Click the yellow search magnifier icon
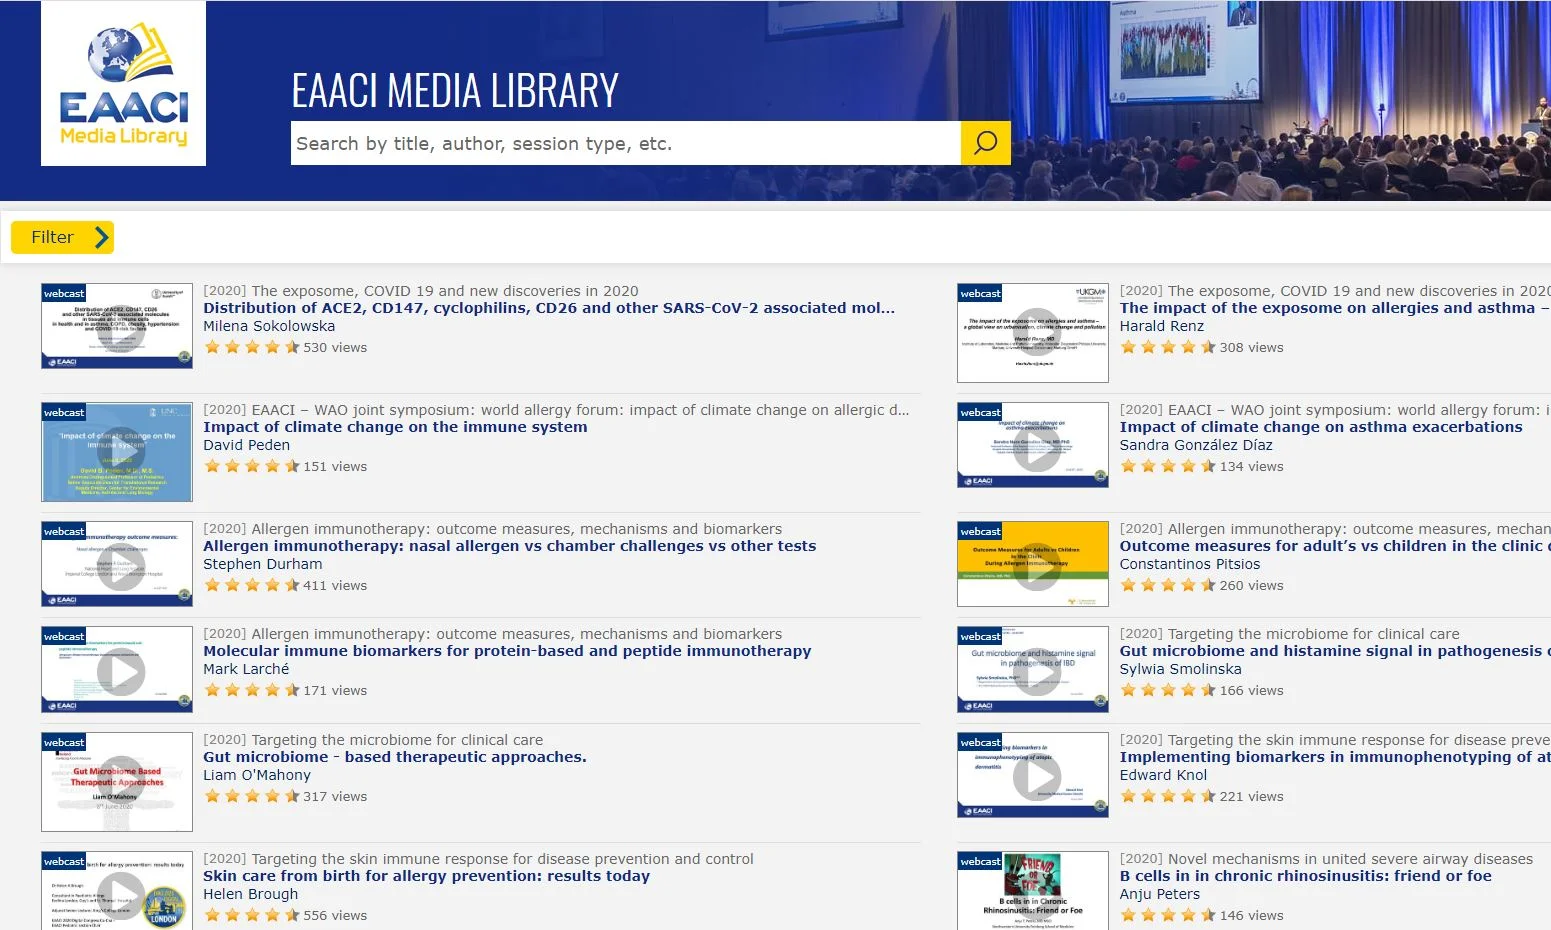1551x930 pixels. coord(985,143)
